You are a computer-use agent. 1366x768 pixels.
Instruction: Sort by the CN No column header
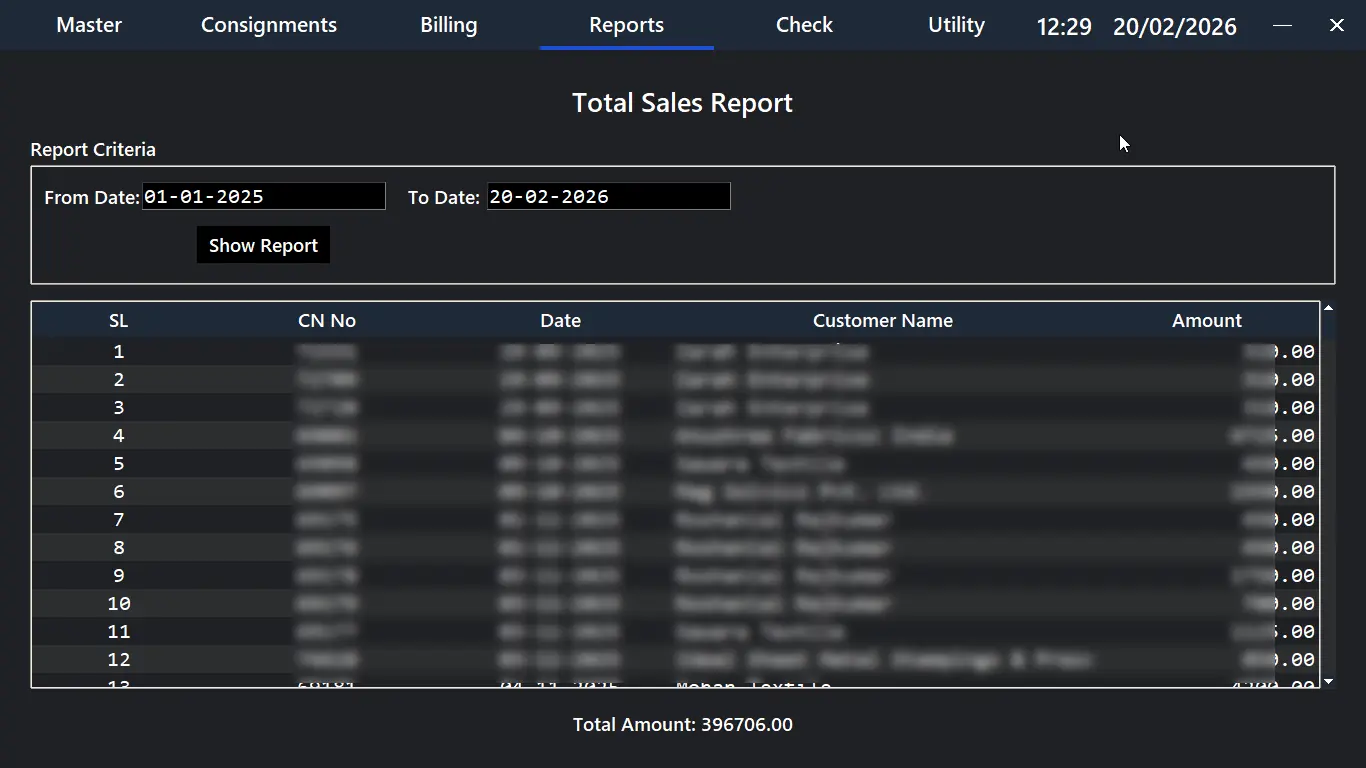[327, 321]
